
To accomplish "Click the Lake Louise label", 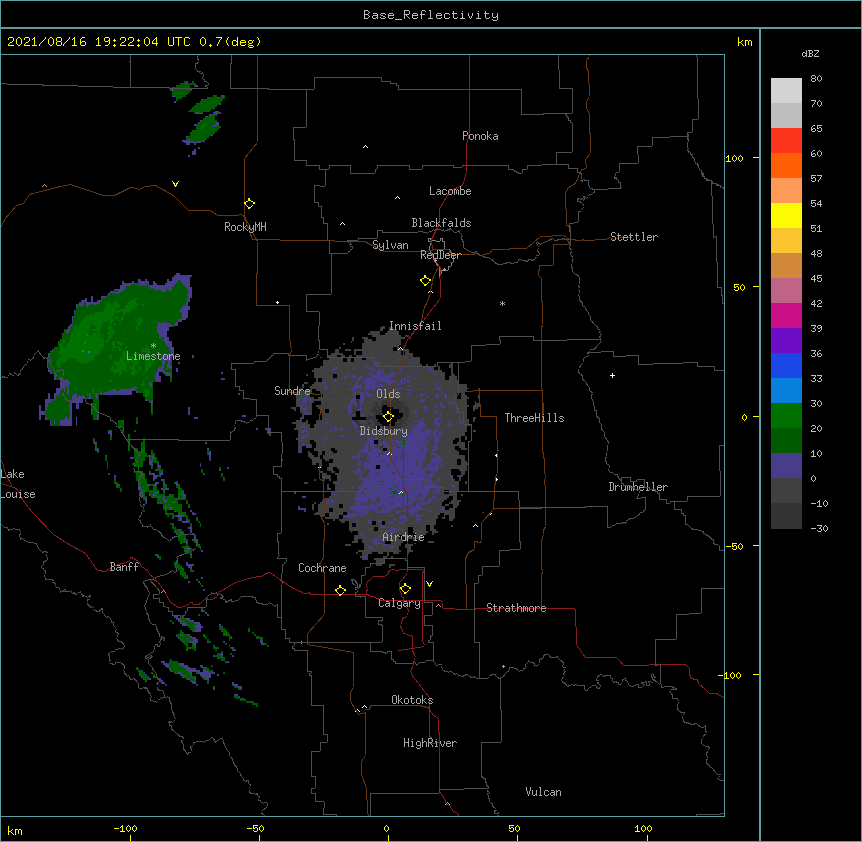I will (18, 484).
